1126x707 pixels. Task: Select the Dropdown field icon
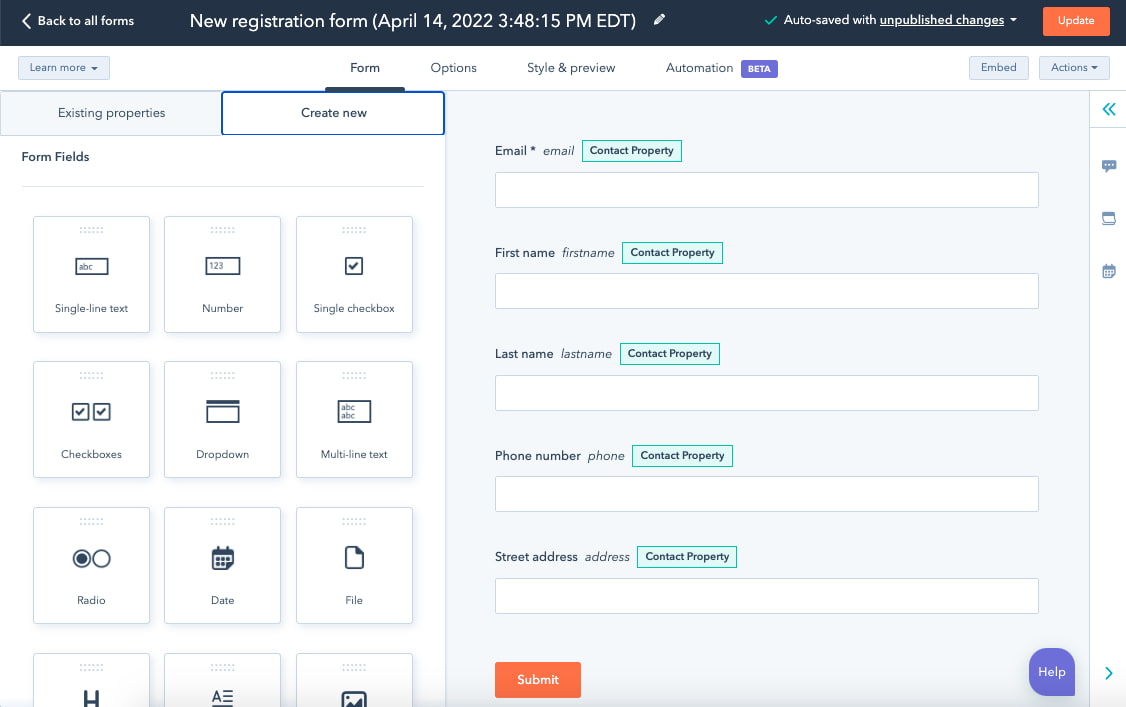point(223,411)
